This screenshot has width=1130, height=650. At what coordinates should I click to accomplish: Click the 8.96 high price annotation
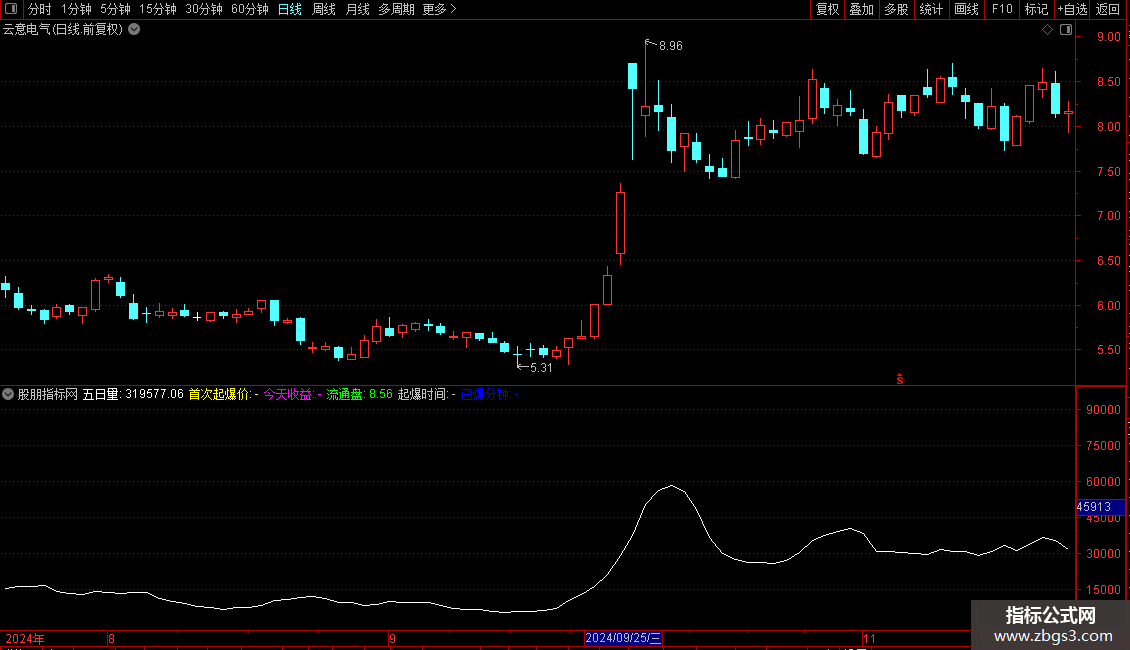tap(670, 46)
